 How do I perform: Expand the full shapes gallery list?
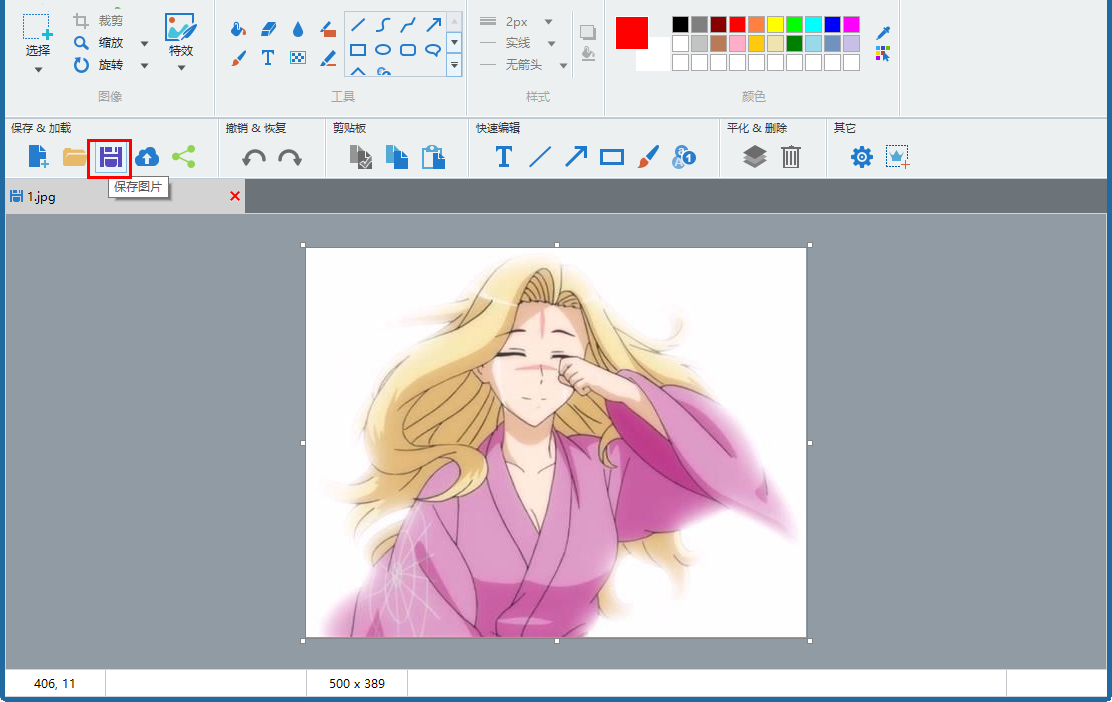coord(455,65)
